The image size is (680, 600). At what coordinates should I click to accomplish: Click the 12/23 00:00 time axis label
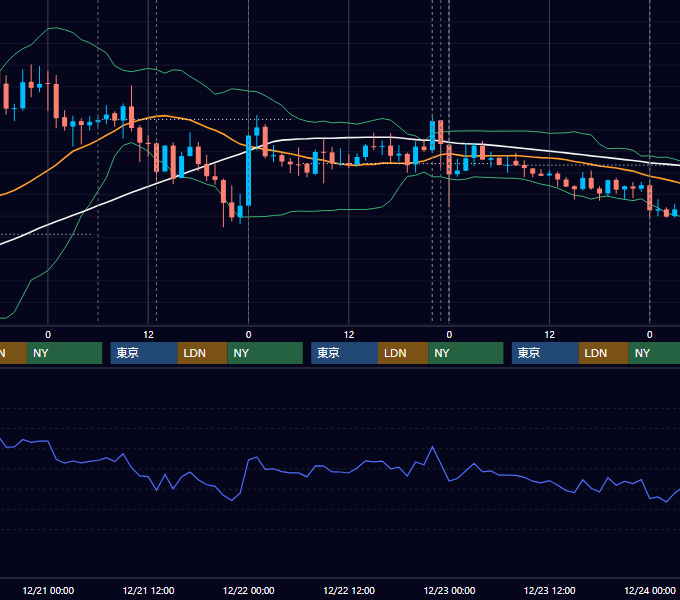[449, 590]
